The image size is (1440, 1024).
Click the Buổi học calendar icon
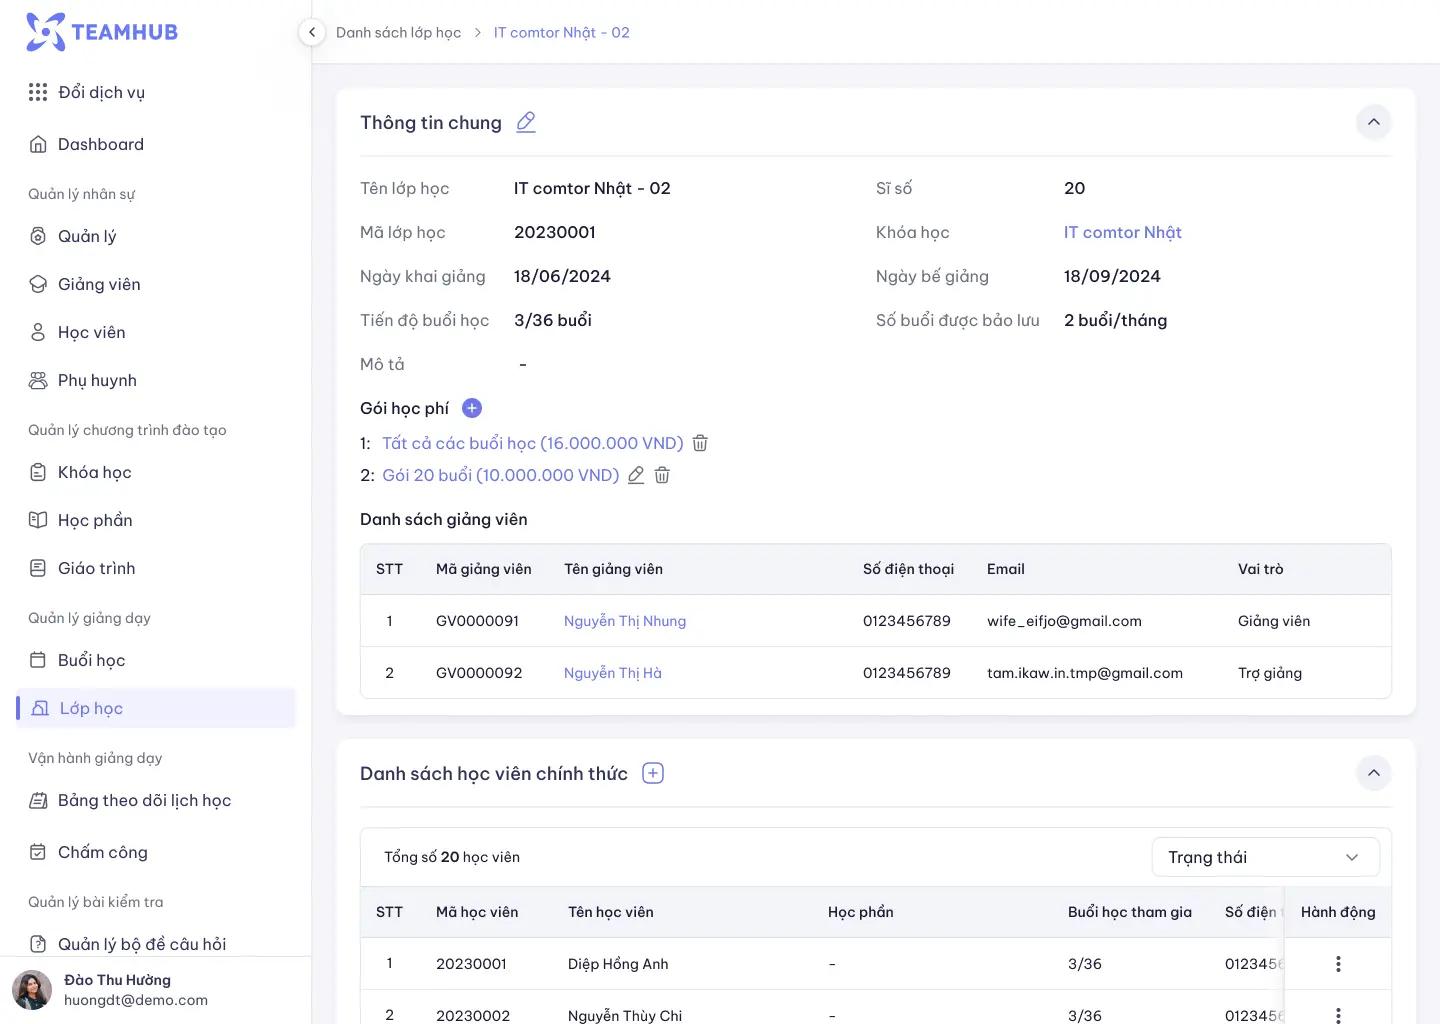[x=38, y=660]
